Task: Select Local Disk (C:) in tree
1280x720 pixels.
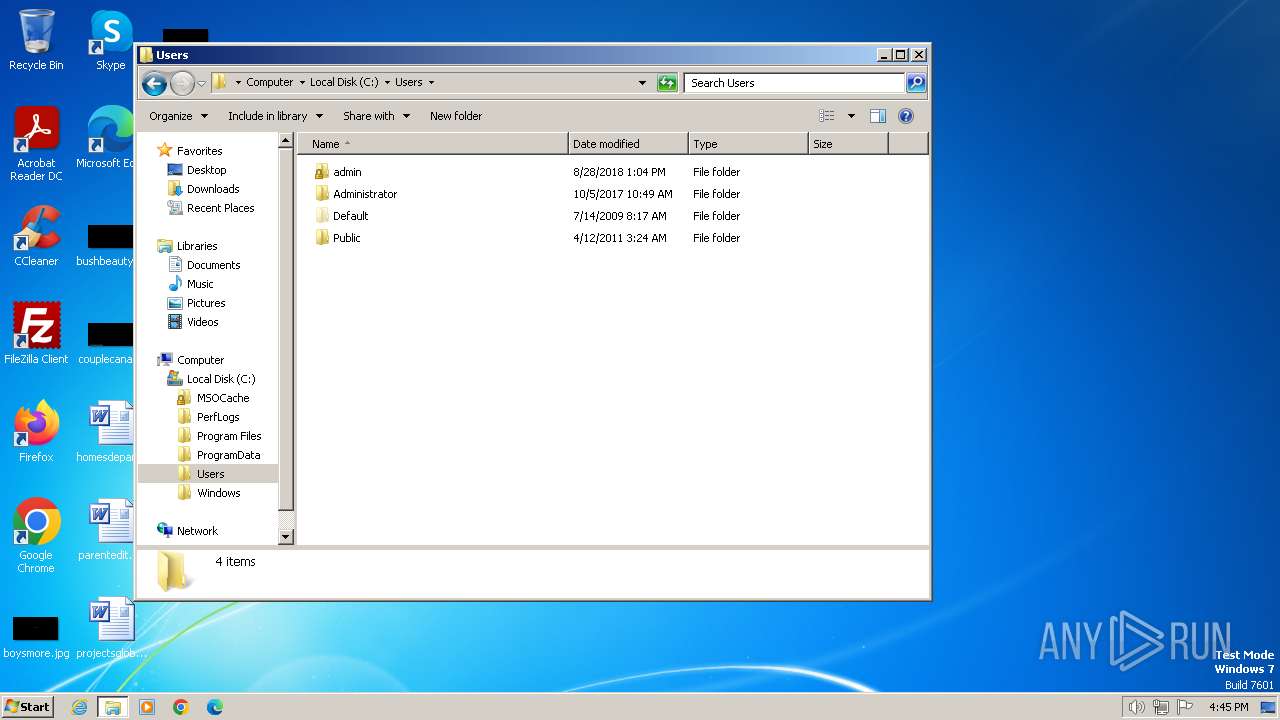Action: [x=220, y=379]
